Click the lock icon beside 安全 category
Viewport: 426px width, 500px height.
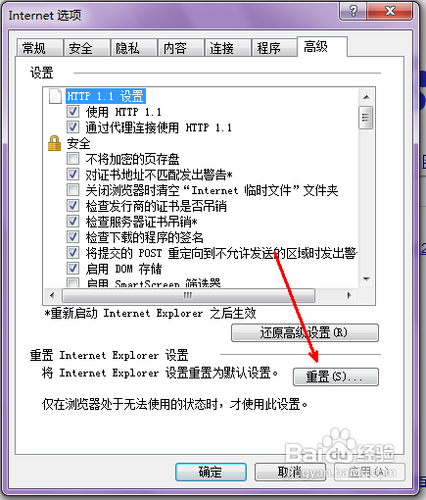pos(54,143)
